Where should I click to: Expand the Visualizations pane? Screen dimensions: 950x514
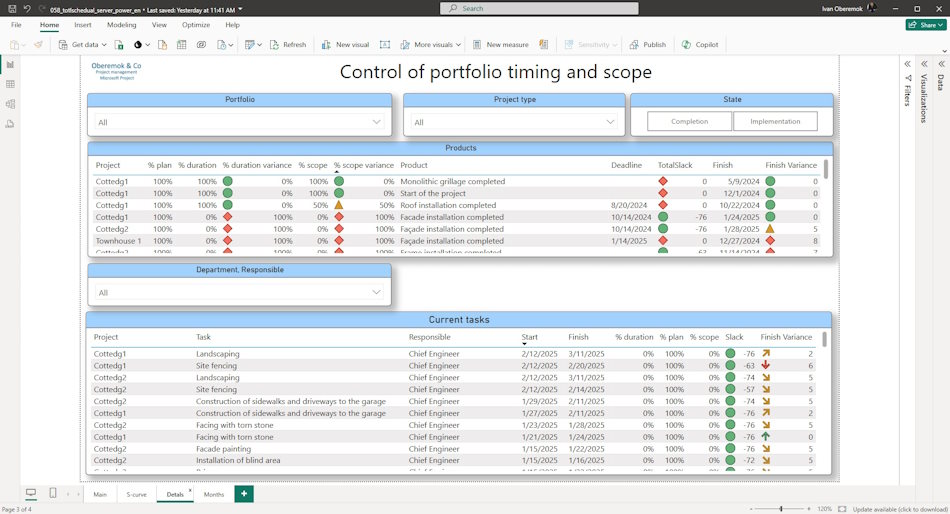[x=924, y=64]
